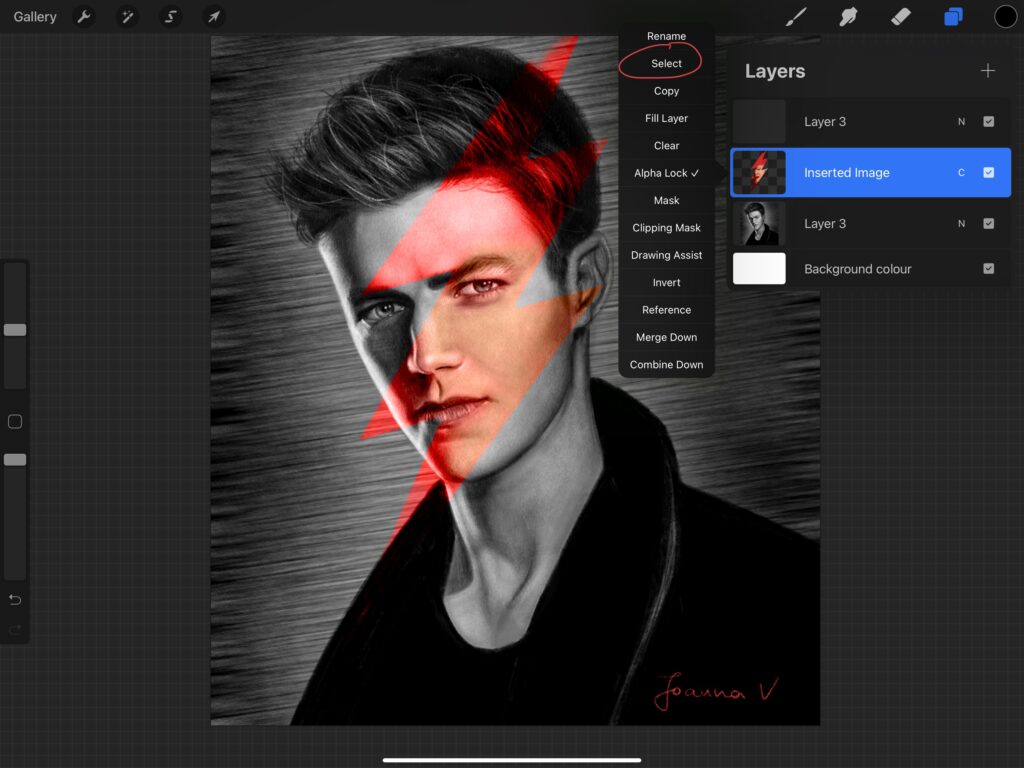Open the Actions wrench menu

(x=84, y=17)
